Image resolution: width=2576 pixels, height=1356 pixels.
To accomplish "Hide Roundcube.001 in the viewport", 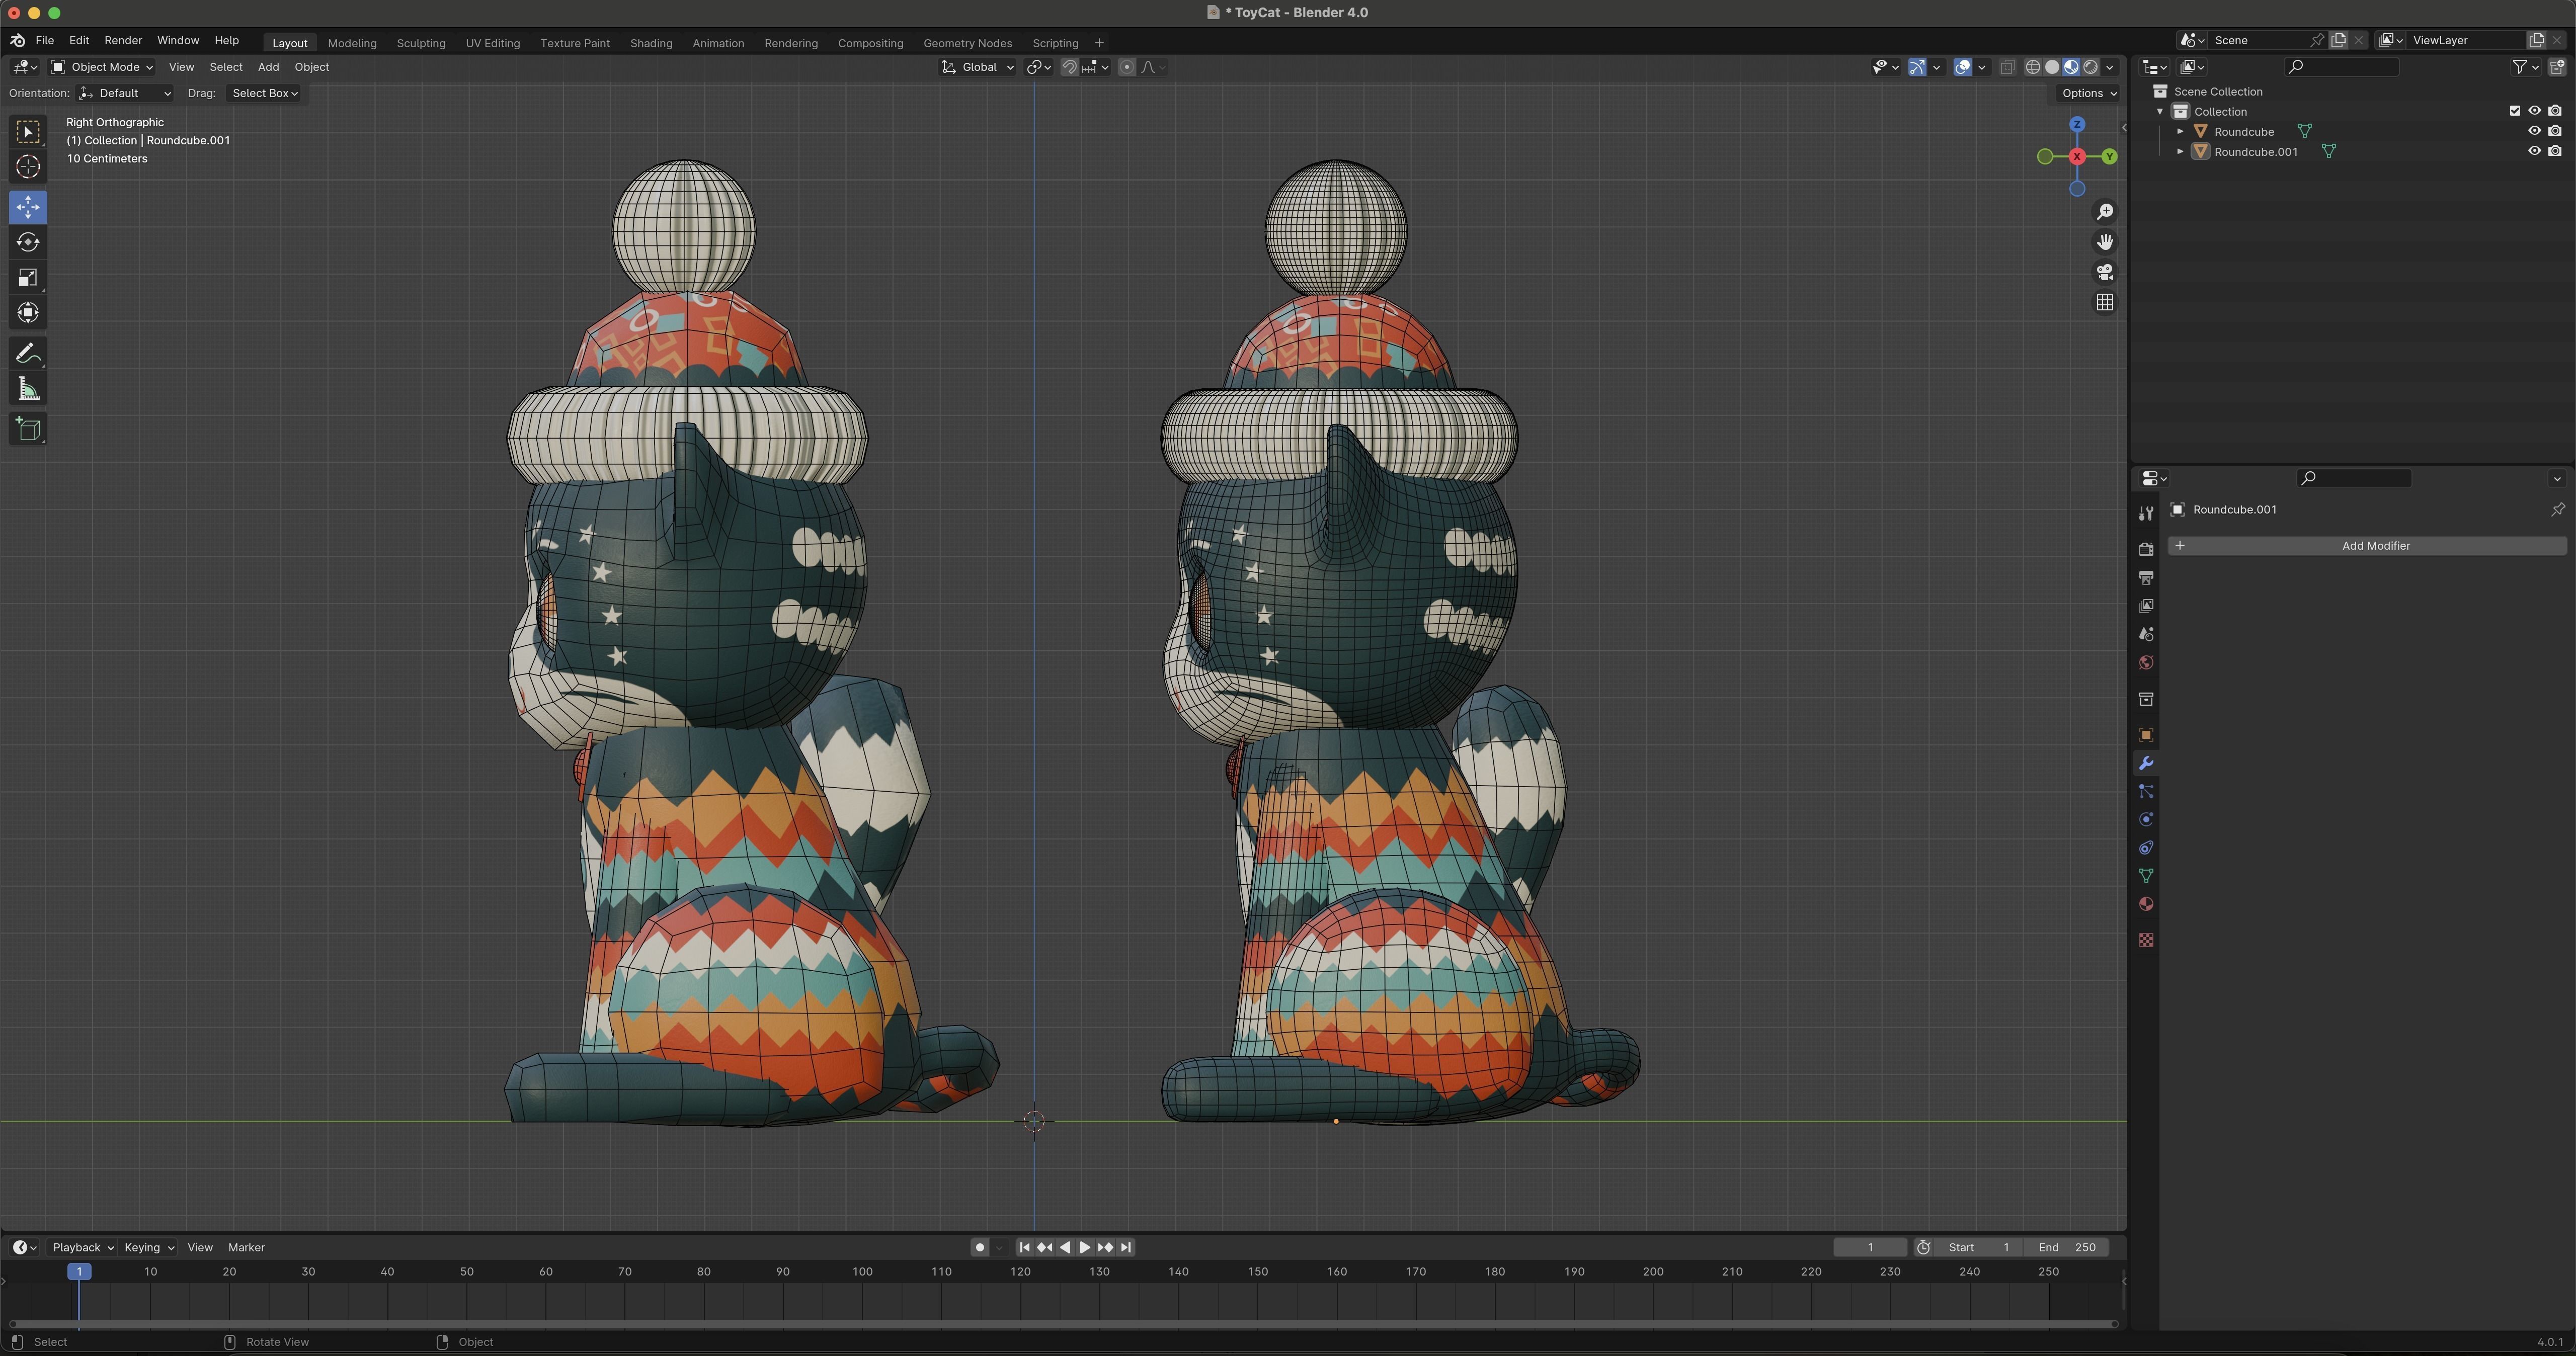I will [x=2534, y=151].
